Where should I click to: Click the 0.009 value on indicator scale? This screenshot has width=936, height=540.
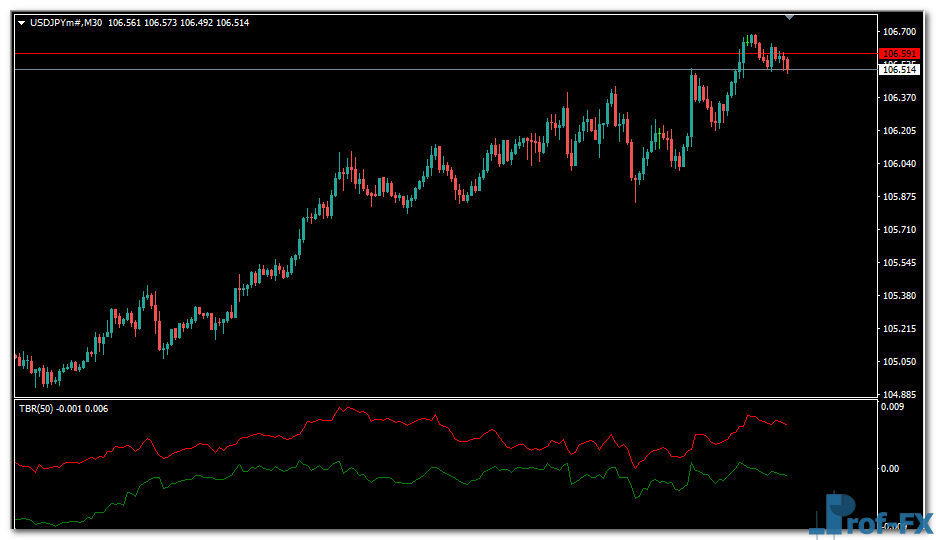893,407
